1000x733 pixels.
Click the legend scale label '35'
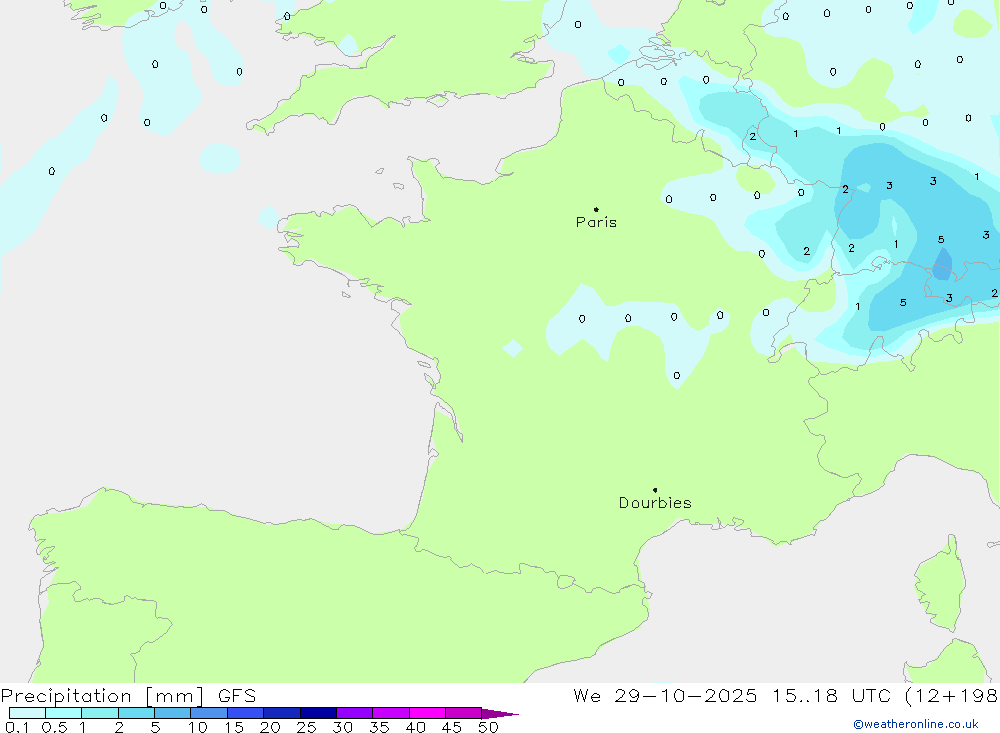(x=379, y=727)
